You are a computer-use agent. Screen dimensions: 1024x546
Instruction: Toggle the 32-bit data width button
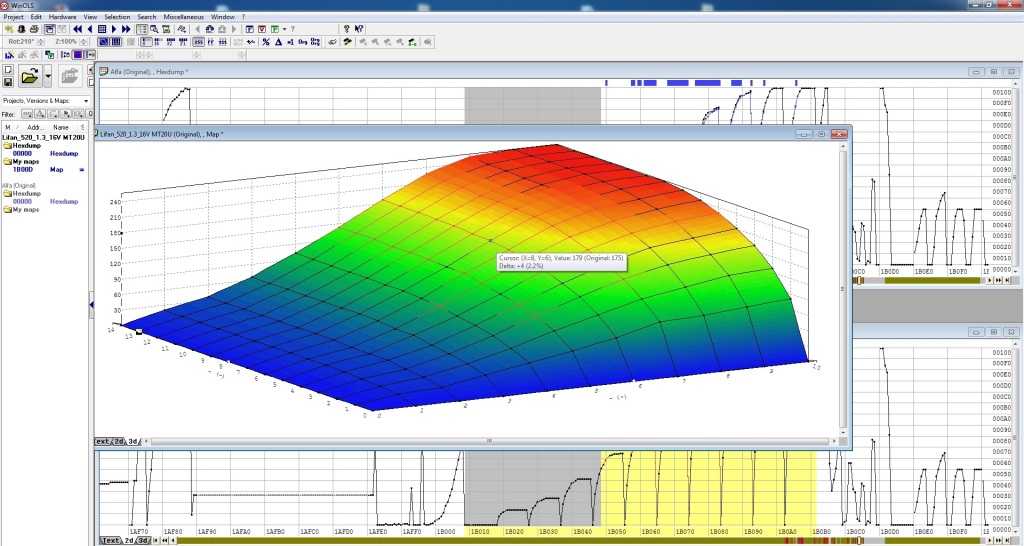(170, 42)
